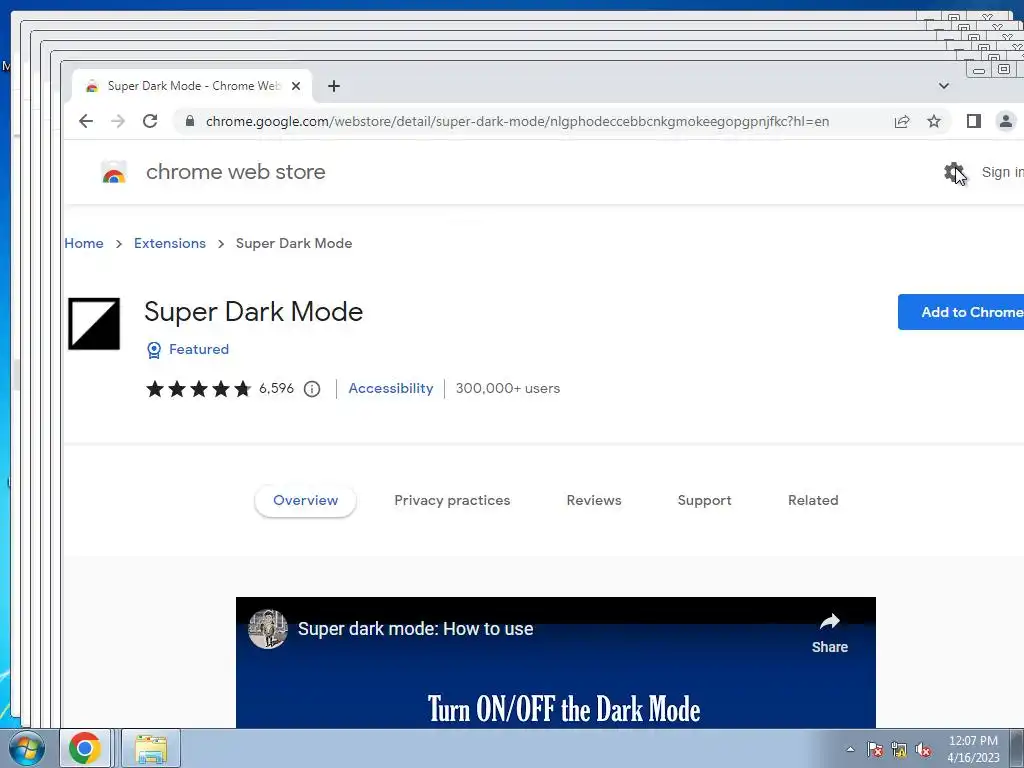
Task: Open Windows Explorer from taskbar
Action: [151, 748]
